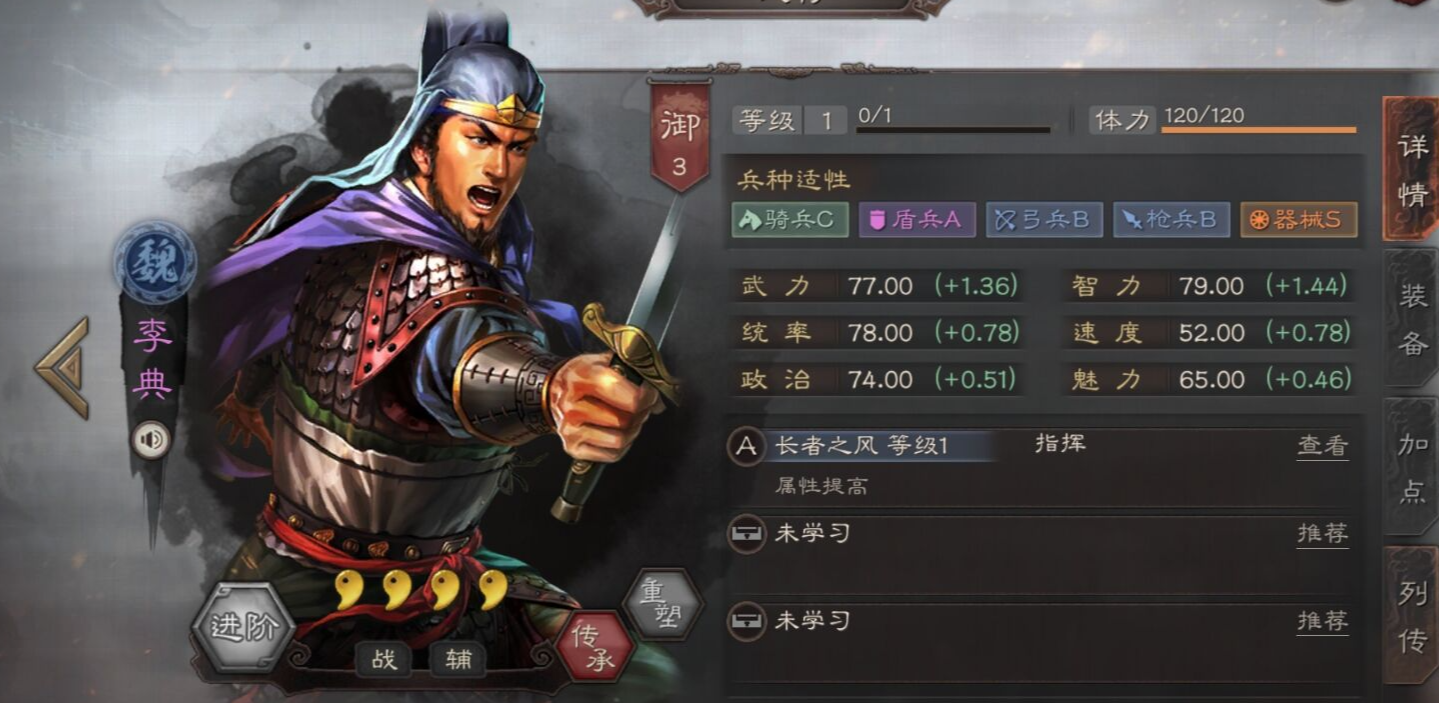Viewport: 1439px width, 703px height.
Task: Tap the 器械S troop aptitude tag
Action: [x=1299, y=220]
